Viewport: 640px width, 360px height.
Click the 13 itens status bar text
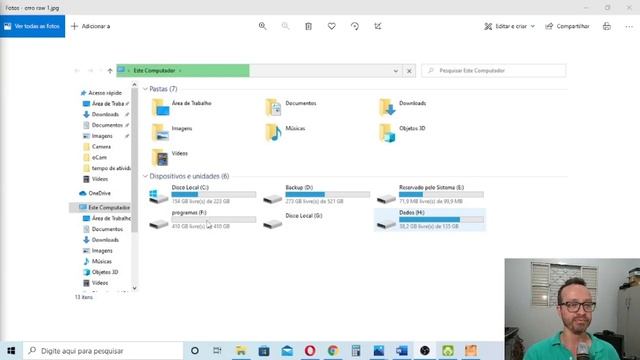[84, 297]
